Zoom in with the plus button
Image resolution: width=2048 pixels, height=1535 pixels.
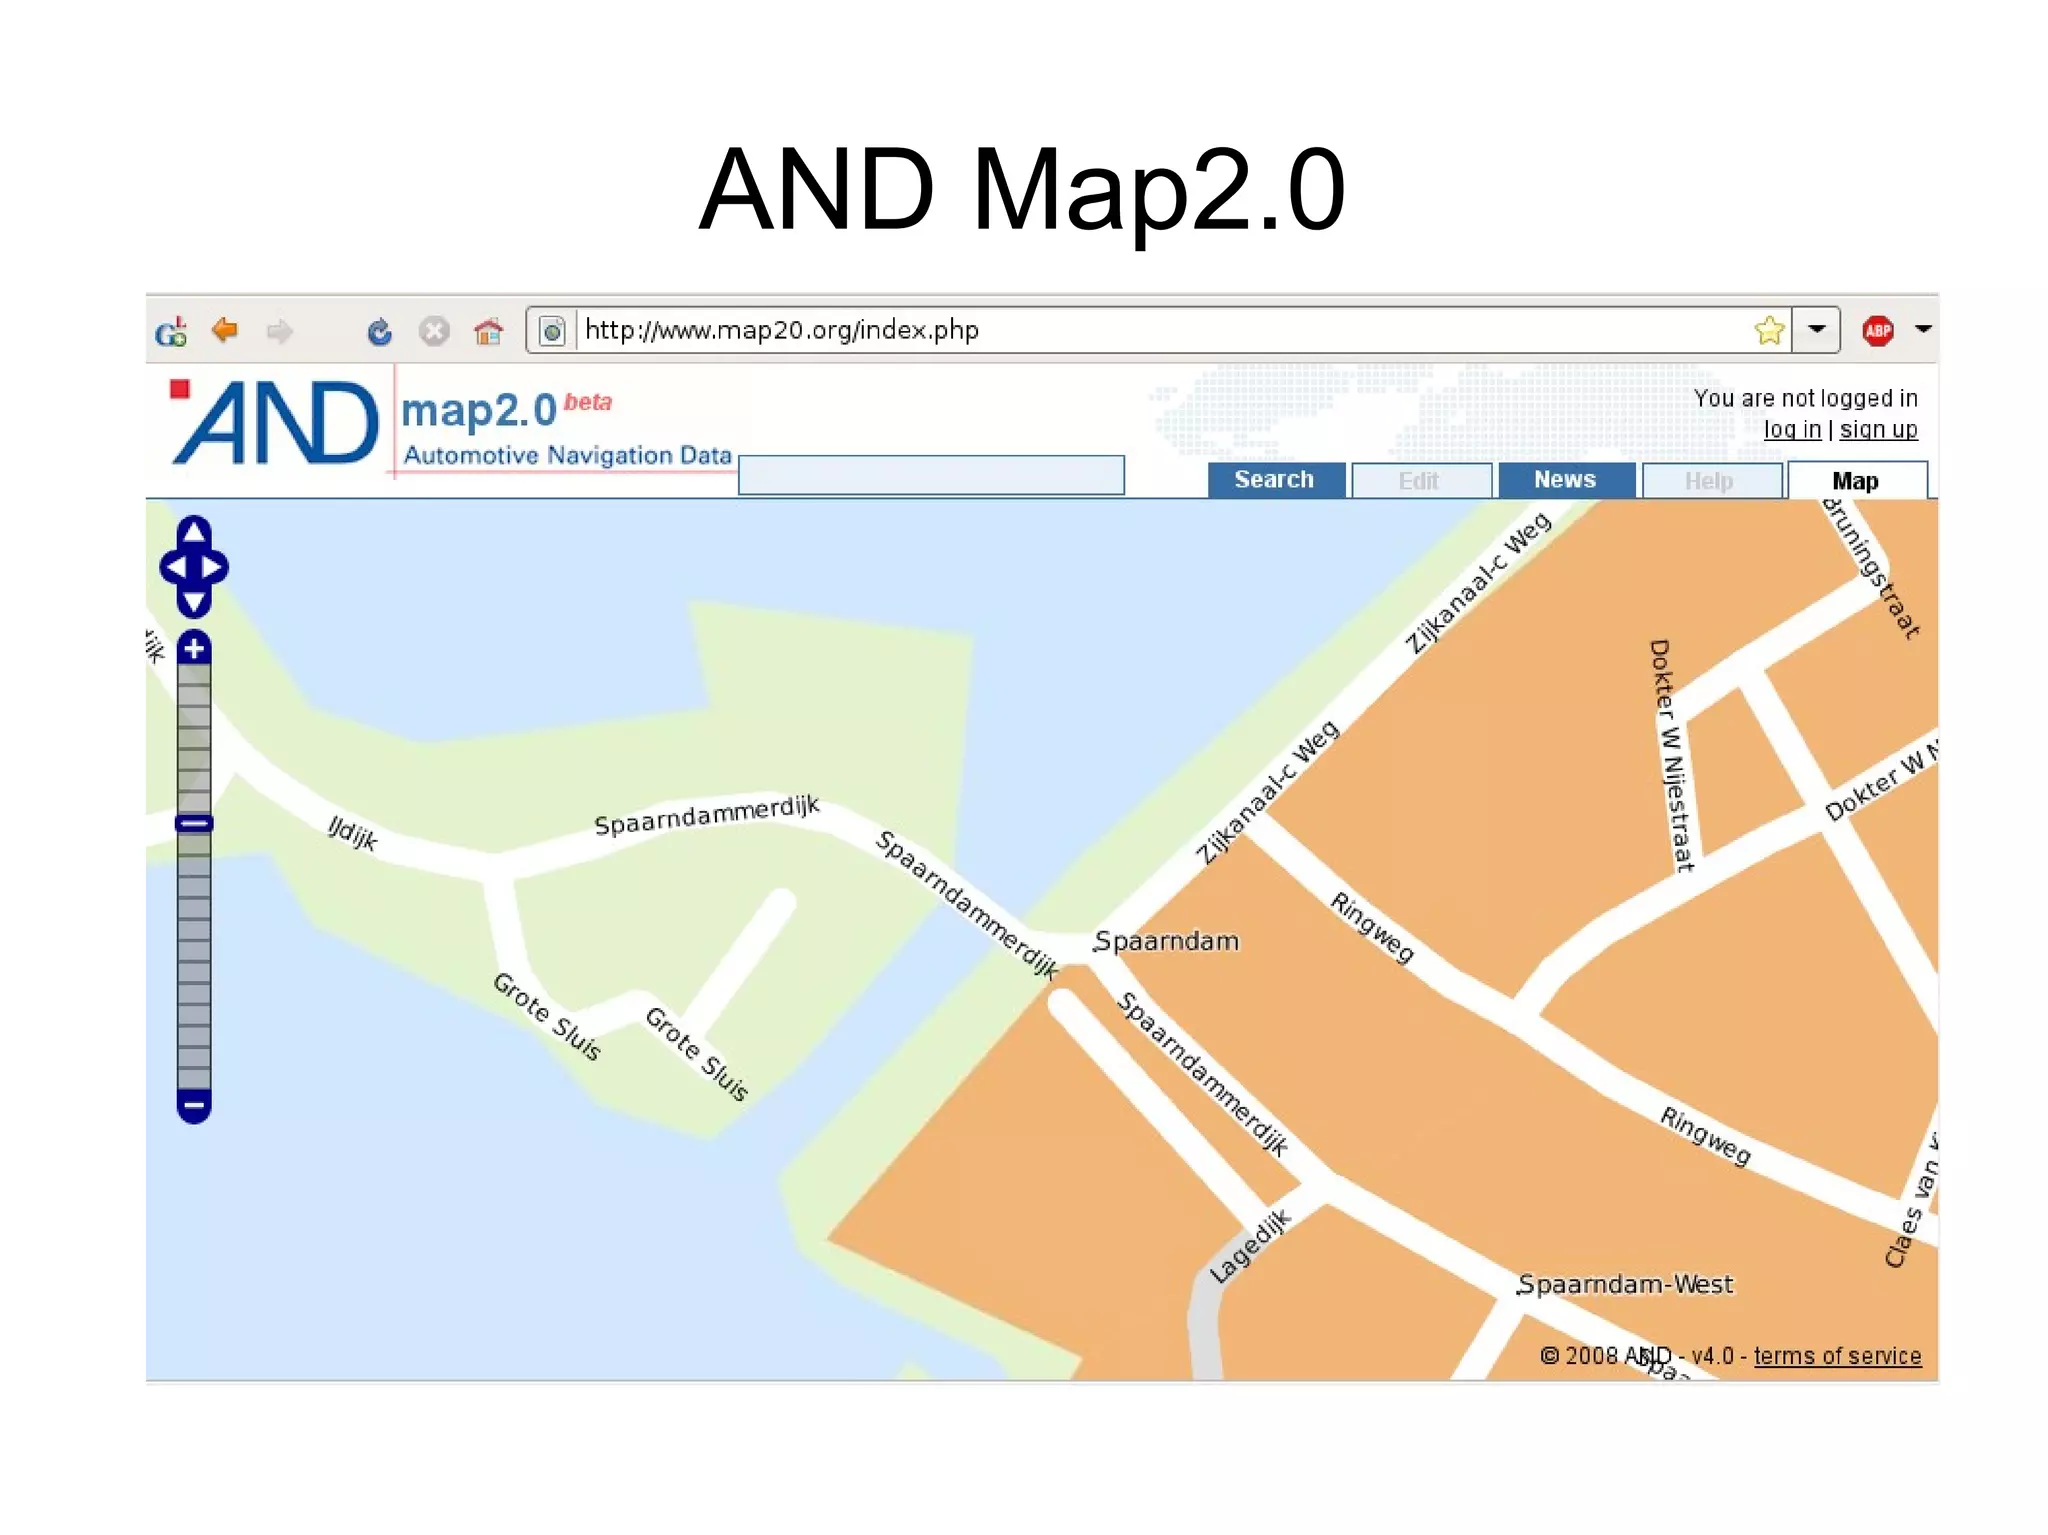tap(194, 648)
